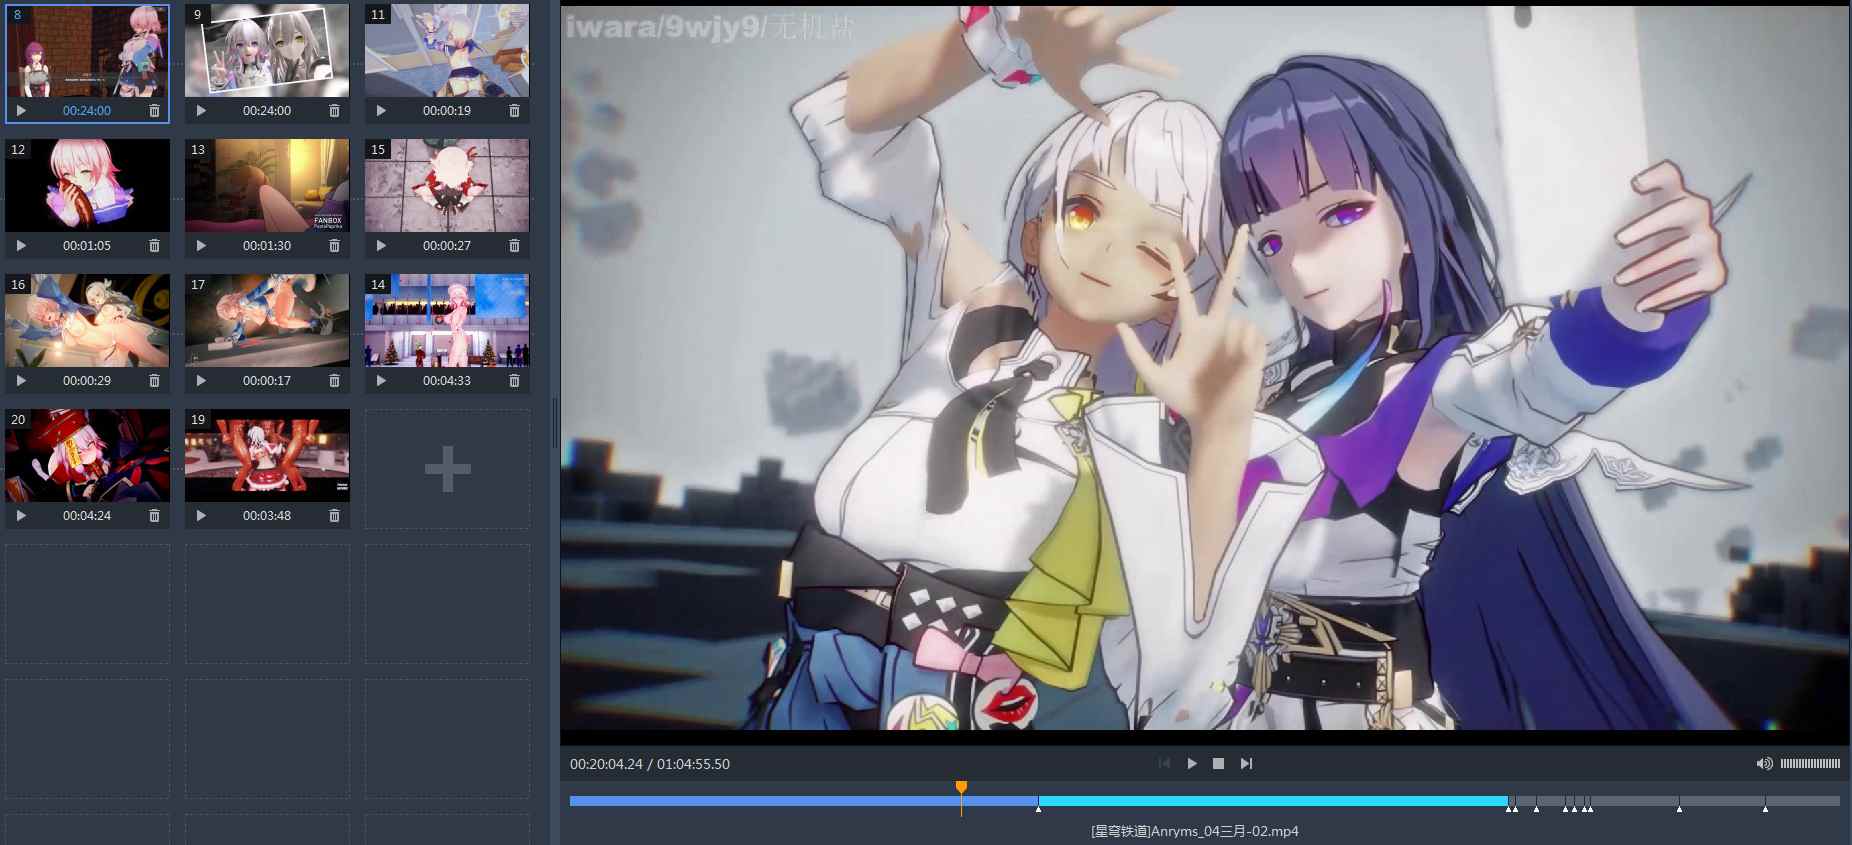Viewport: 1852px width, 845px height.
Task: Play clip 11 from the clip list
Action: pos(381,111)
